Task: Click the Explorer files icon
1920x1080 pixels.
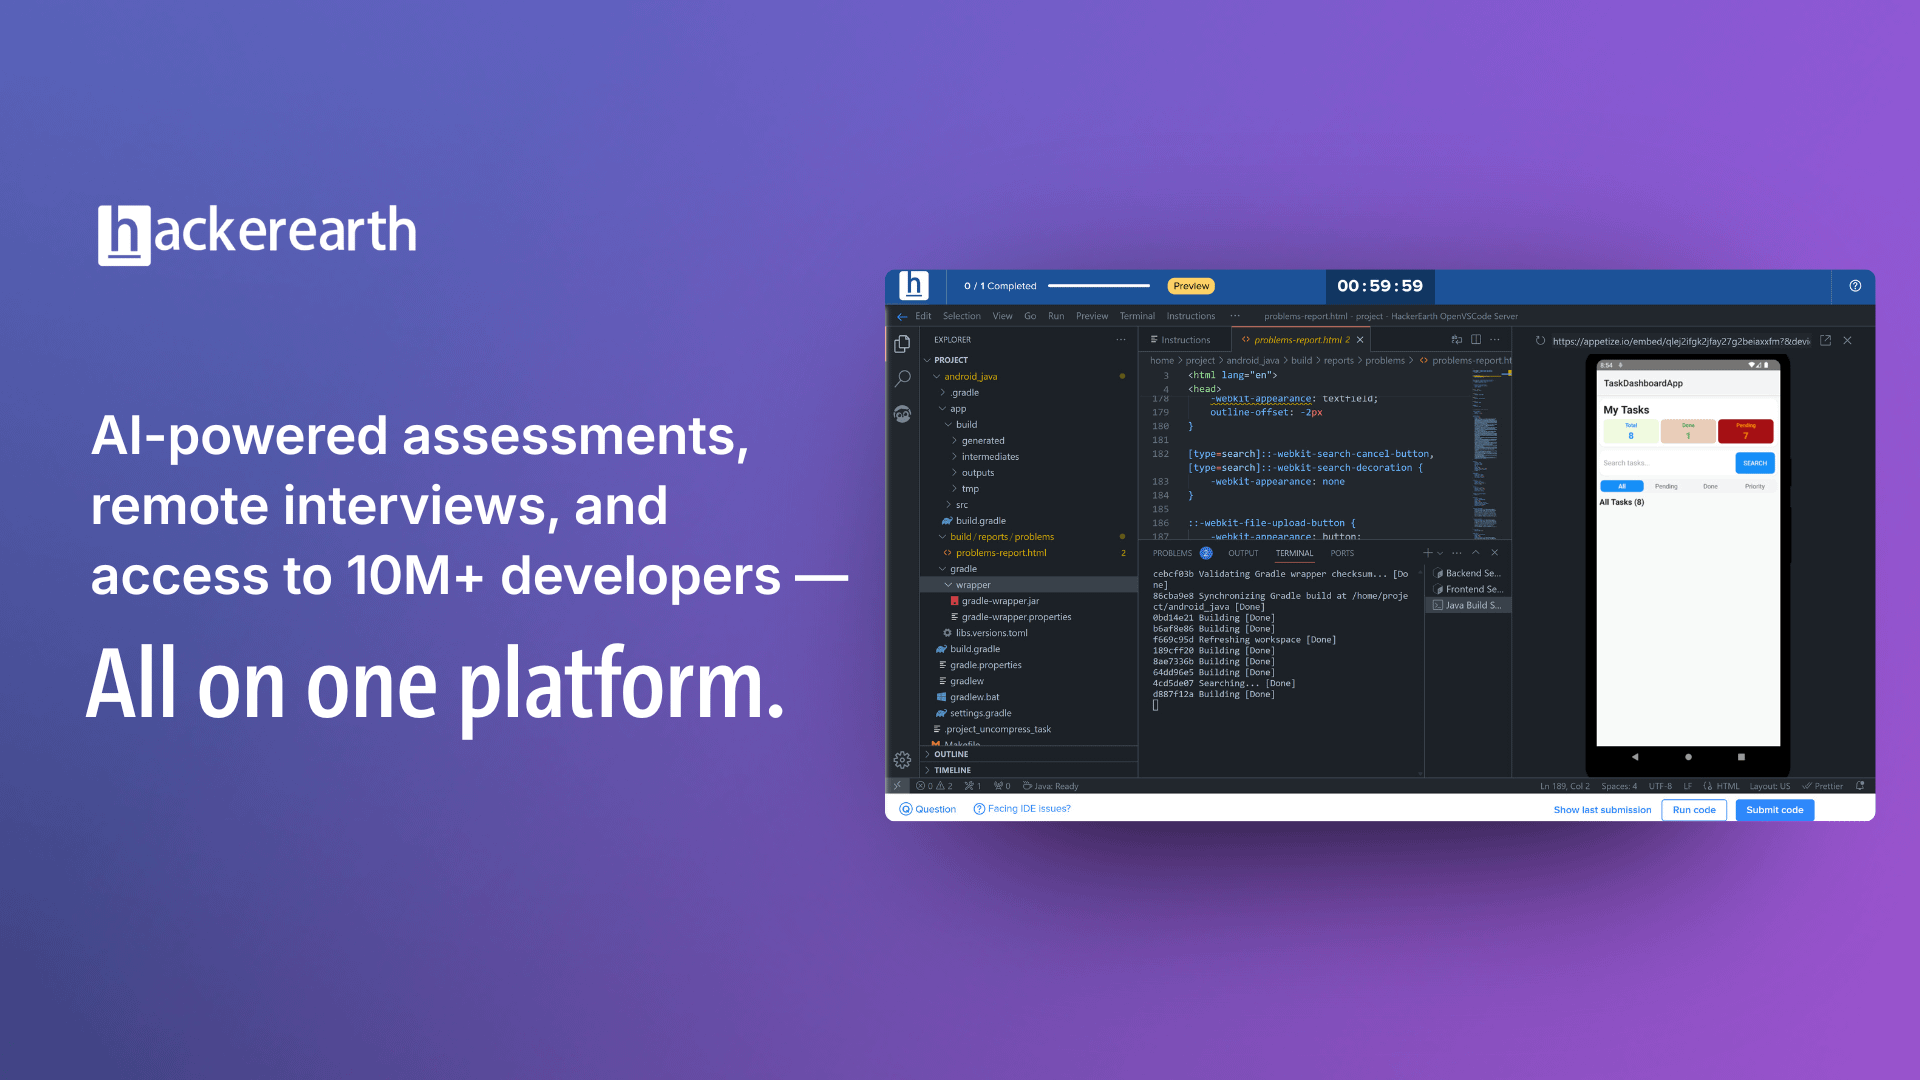Action: [902, 343]
